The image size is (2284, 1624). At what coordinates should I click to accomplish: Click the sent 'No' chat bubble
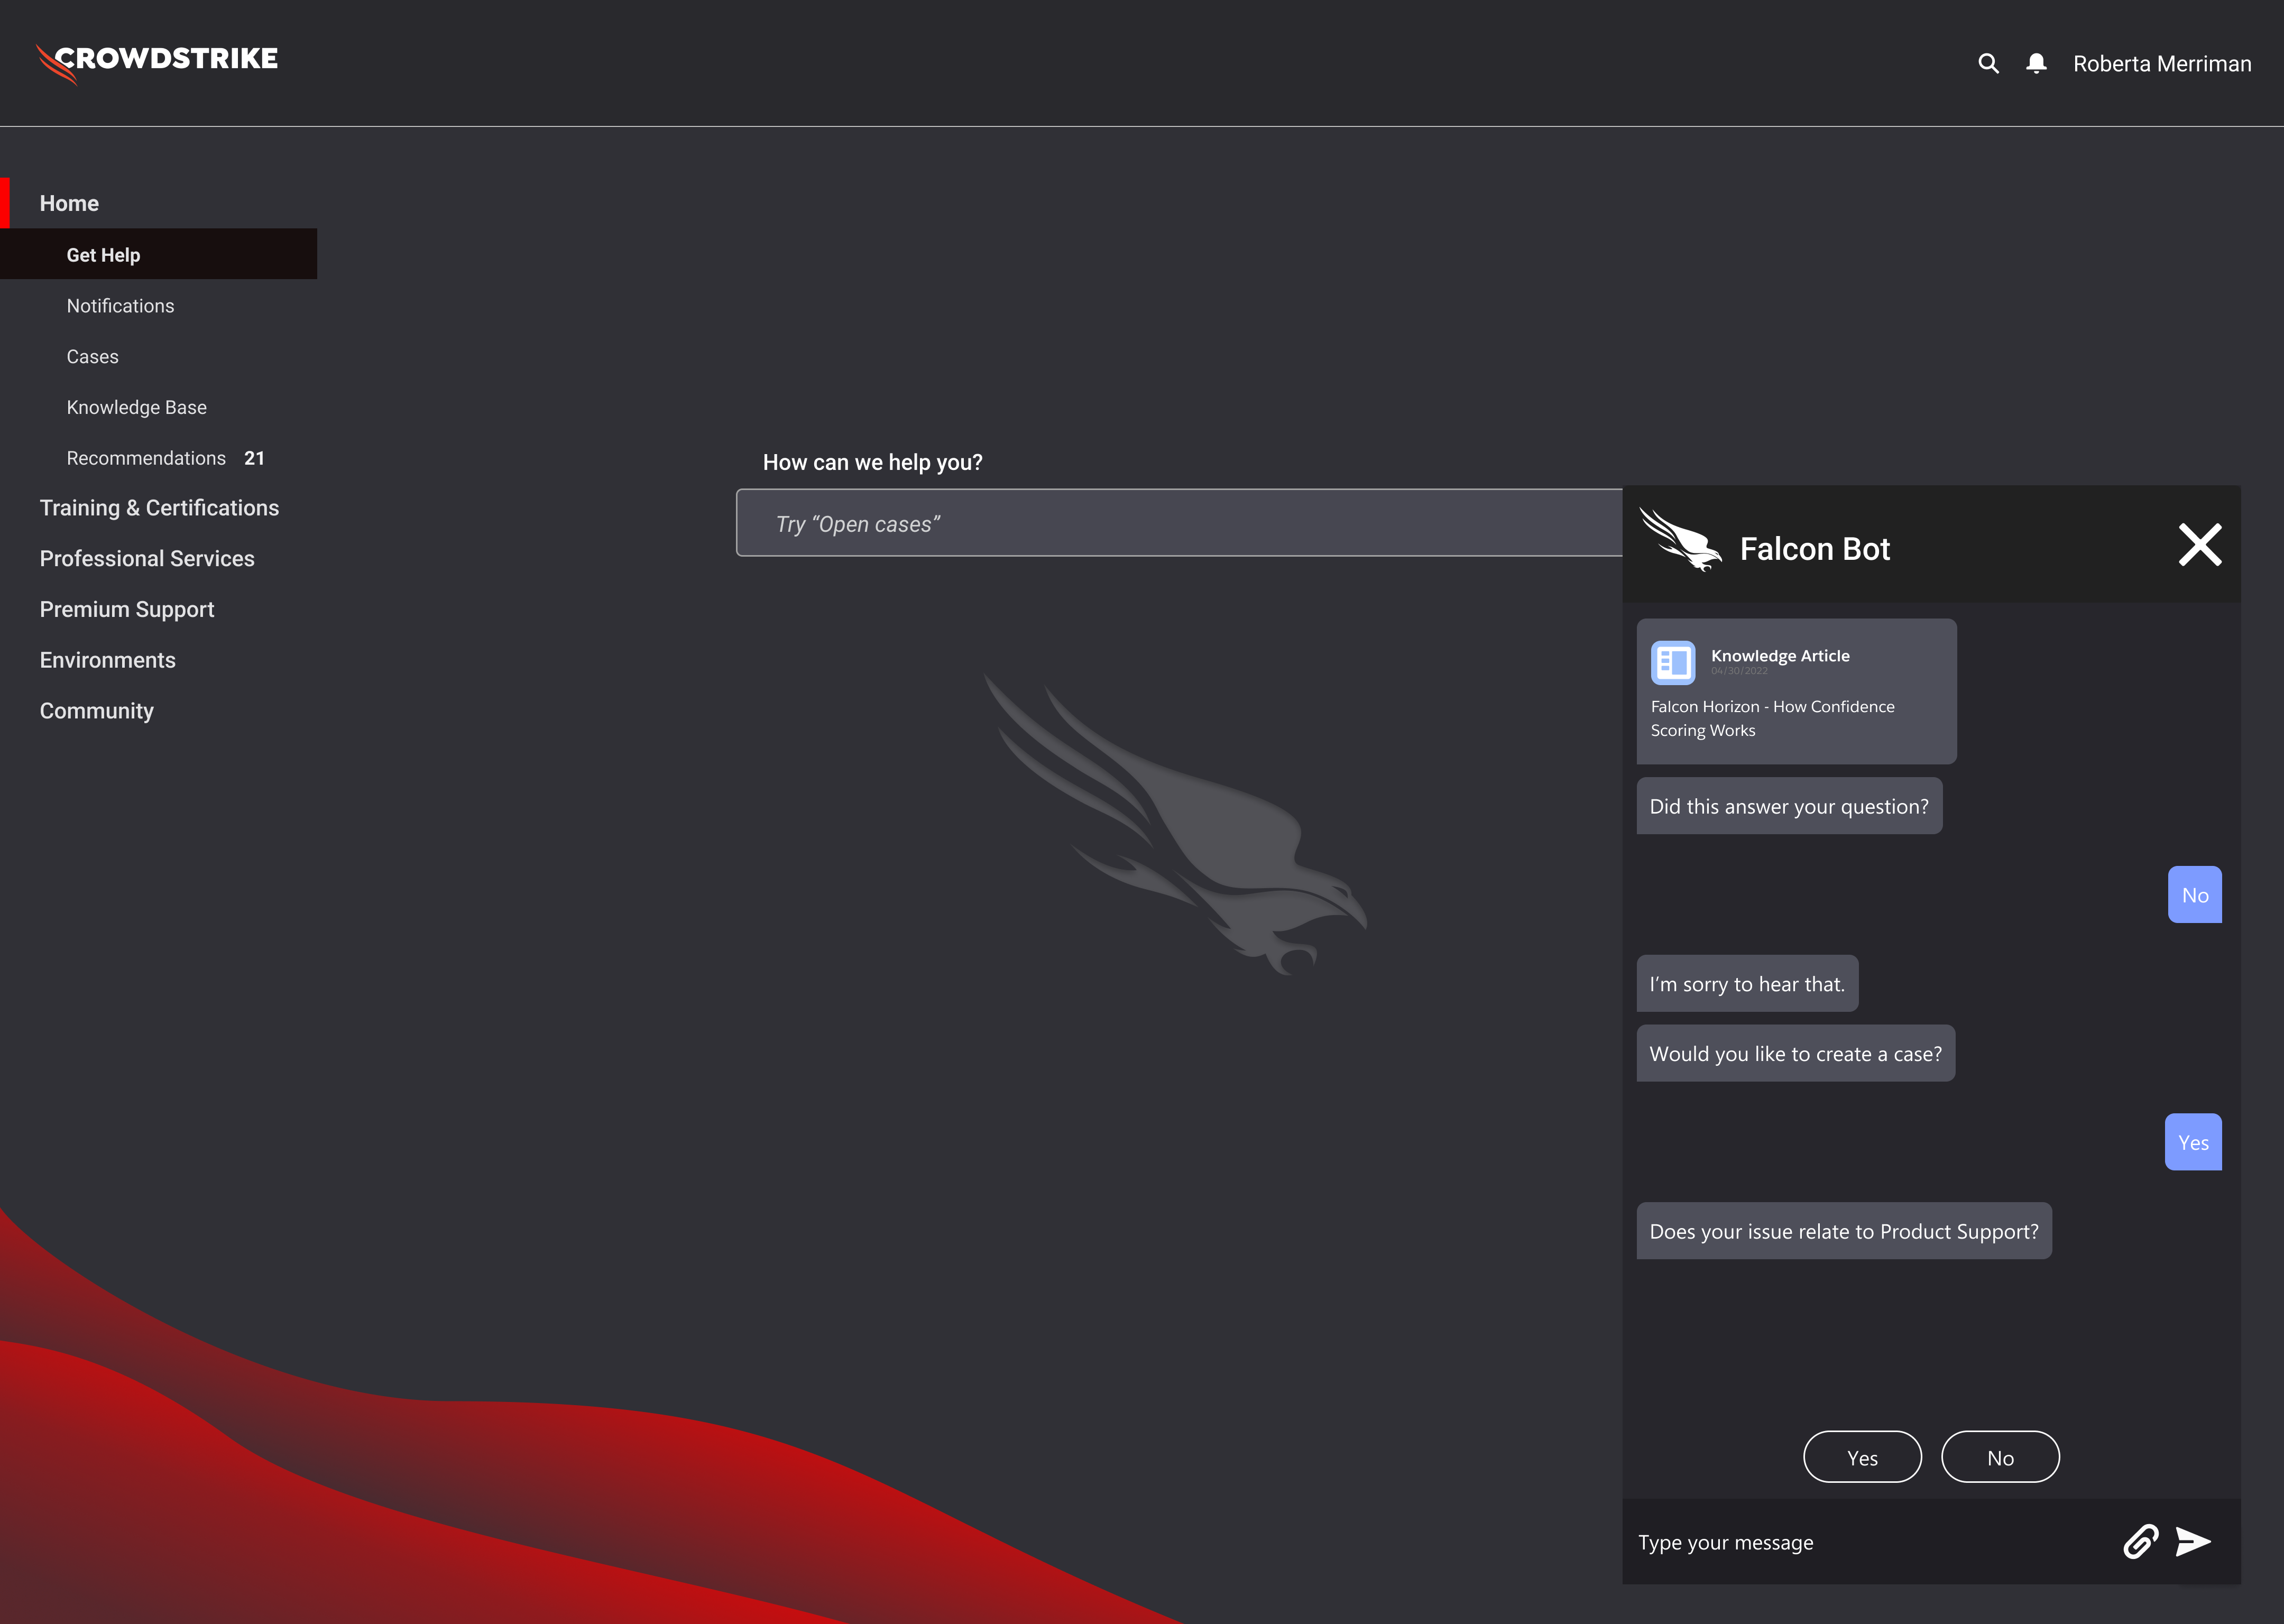point(2195,895)
